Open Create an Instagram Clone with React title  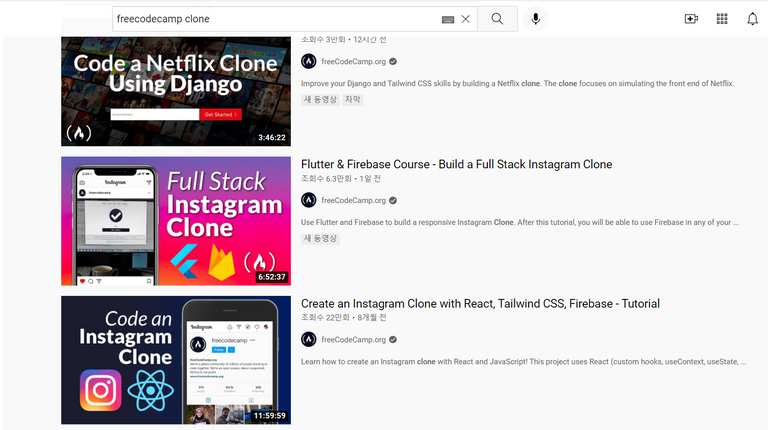tap(480, 304)
